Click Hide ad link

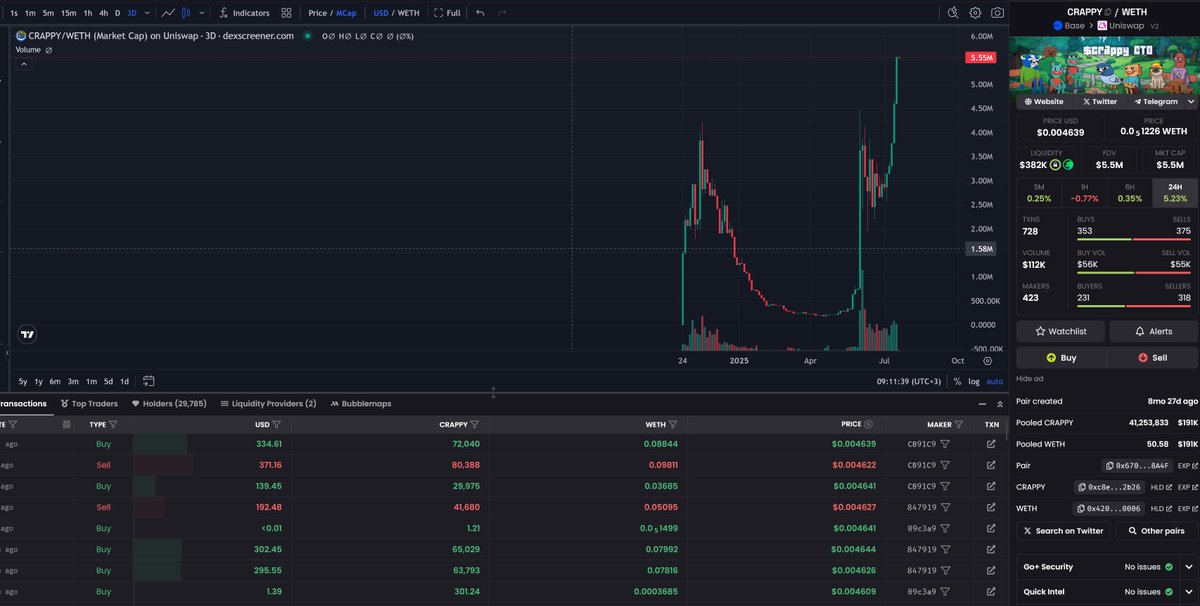(x=1029, y=379)
